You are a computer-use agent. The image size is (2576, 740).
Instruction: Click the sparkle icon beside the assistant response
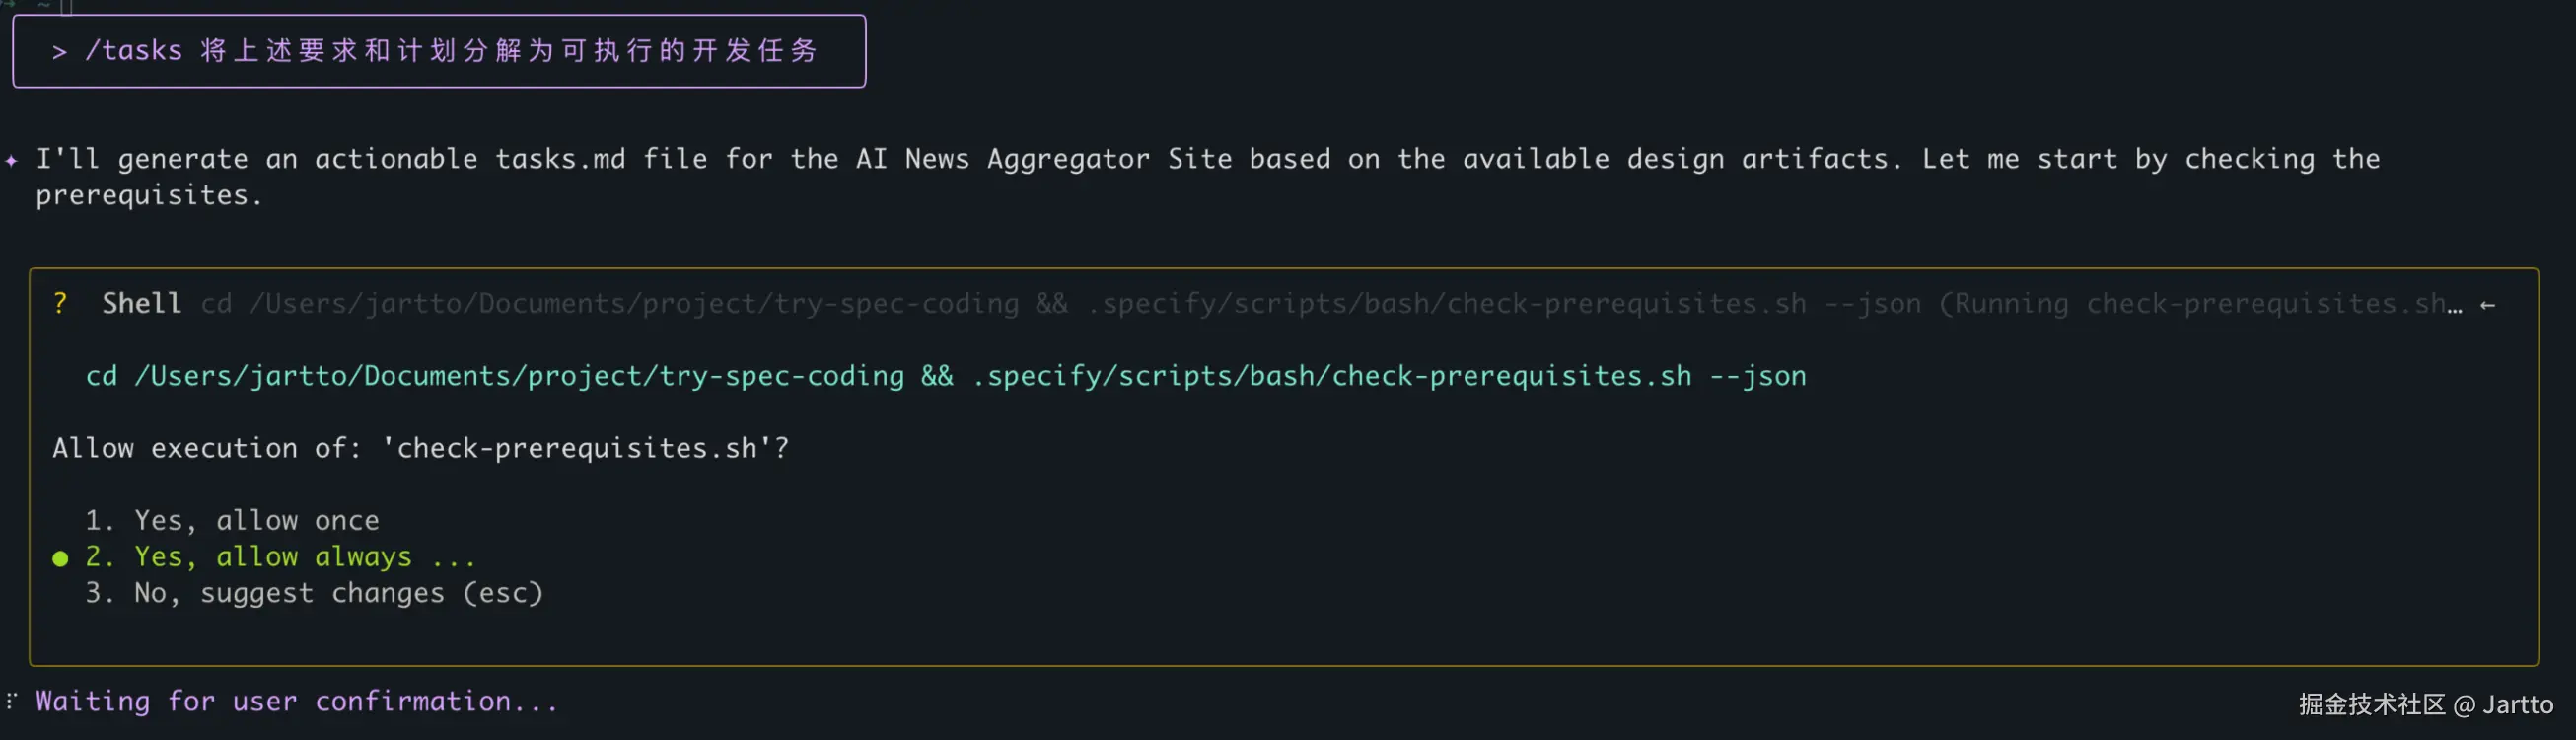pos(11,160)
